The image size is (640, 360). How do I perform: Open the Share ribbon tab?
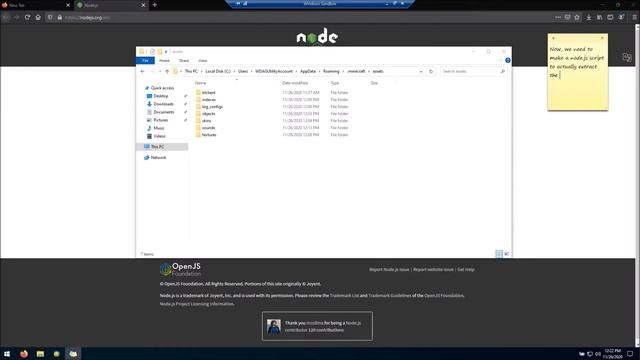point(184,60)
